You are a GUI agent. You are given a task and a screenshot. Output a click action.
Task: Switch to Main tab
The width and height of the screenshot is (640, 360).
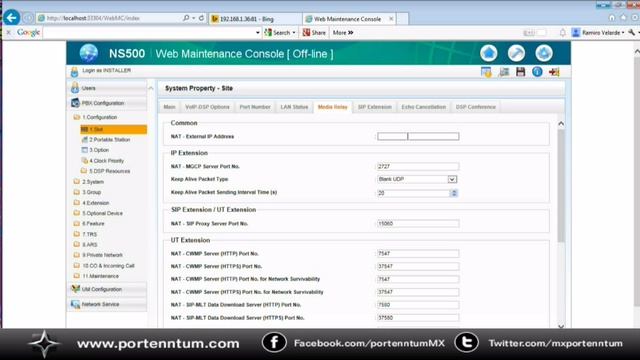click(x=169, y=107)
